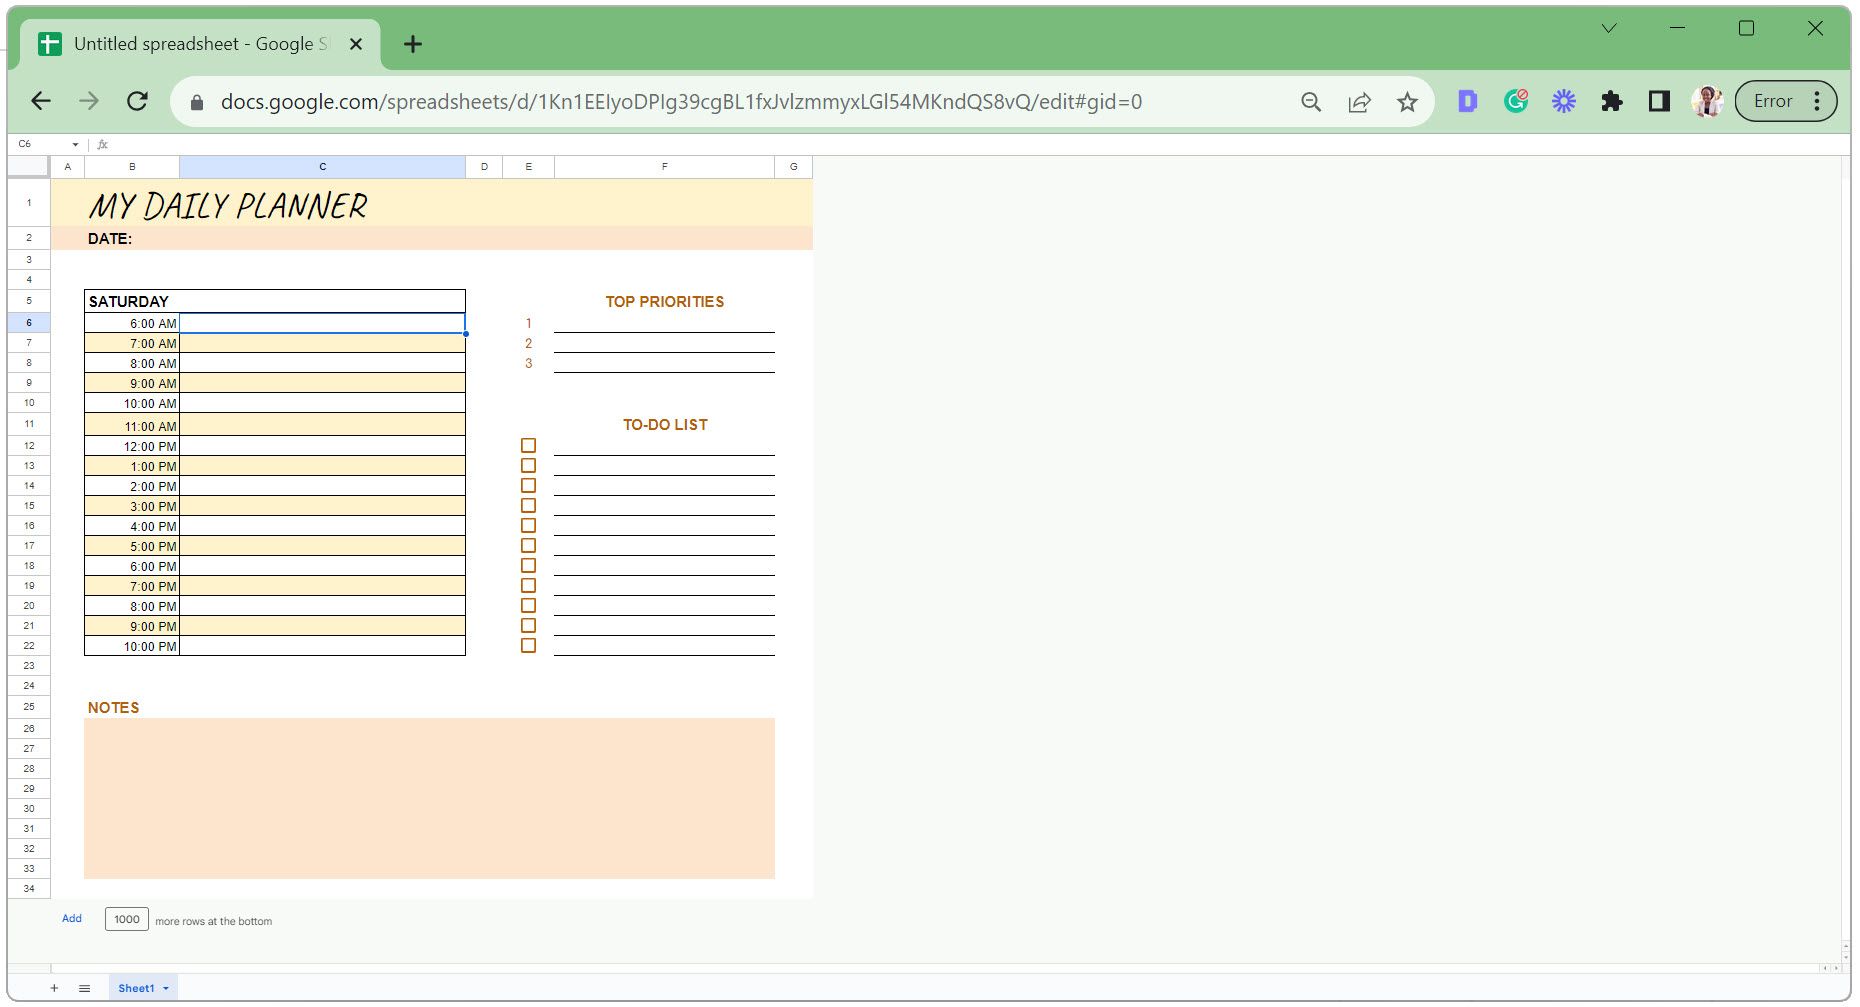Expand the tab search chevron

pyautogui.click(x=1609, y=29)
